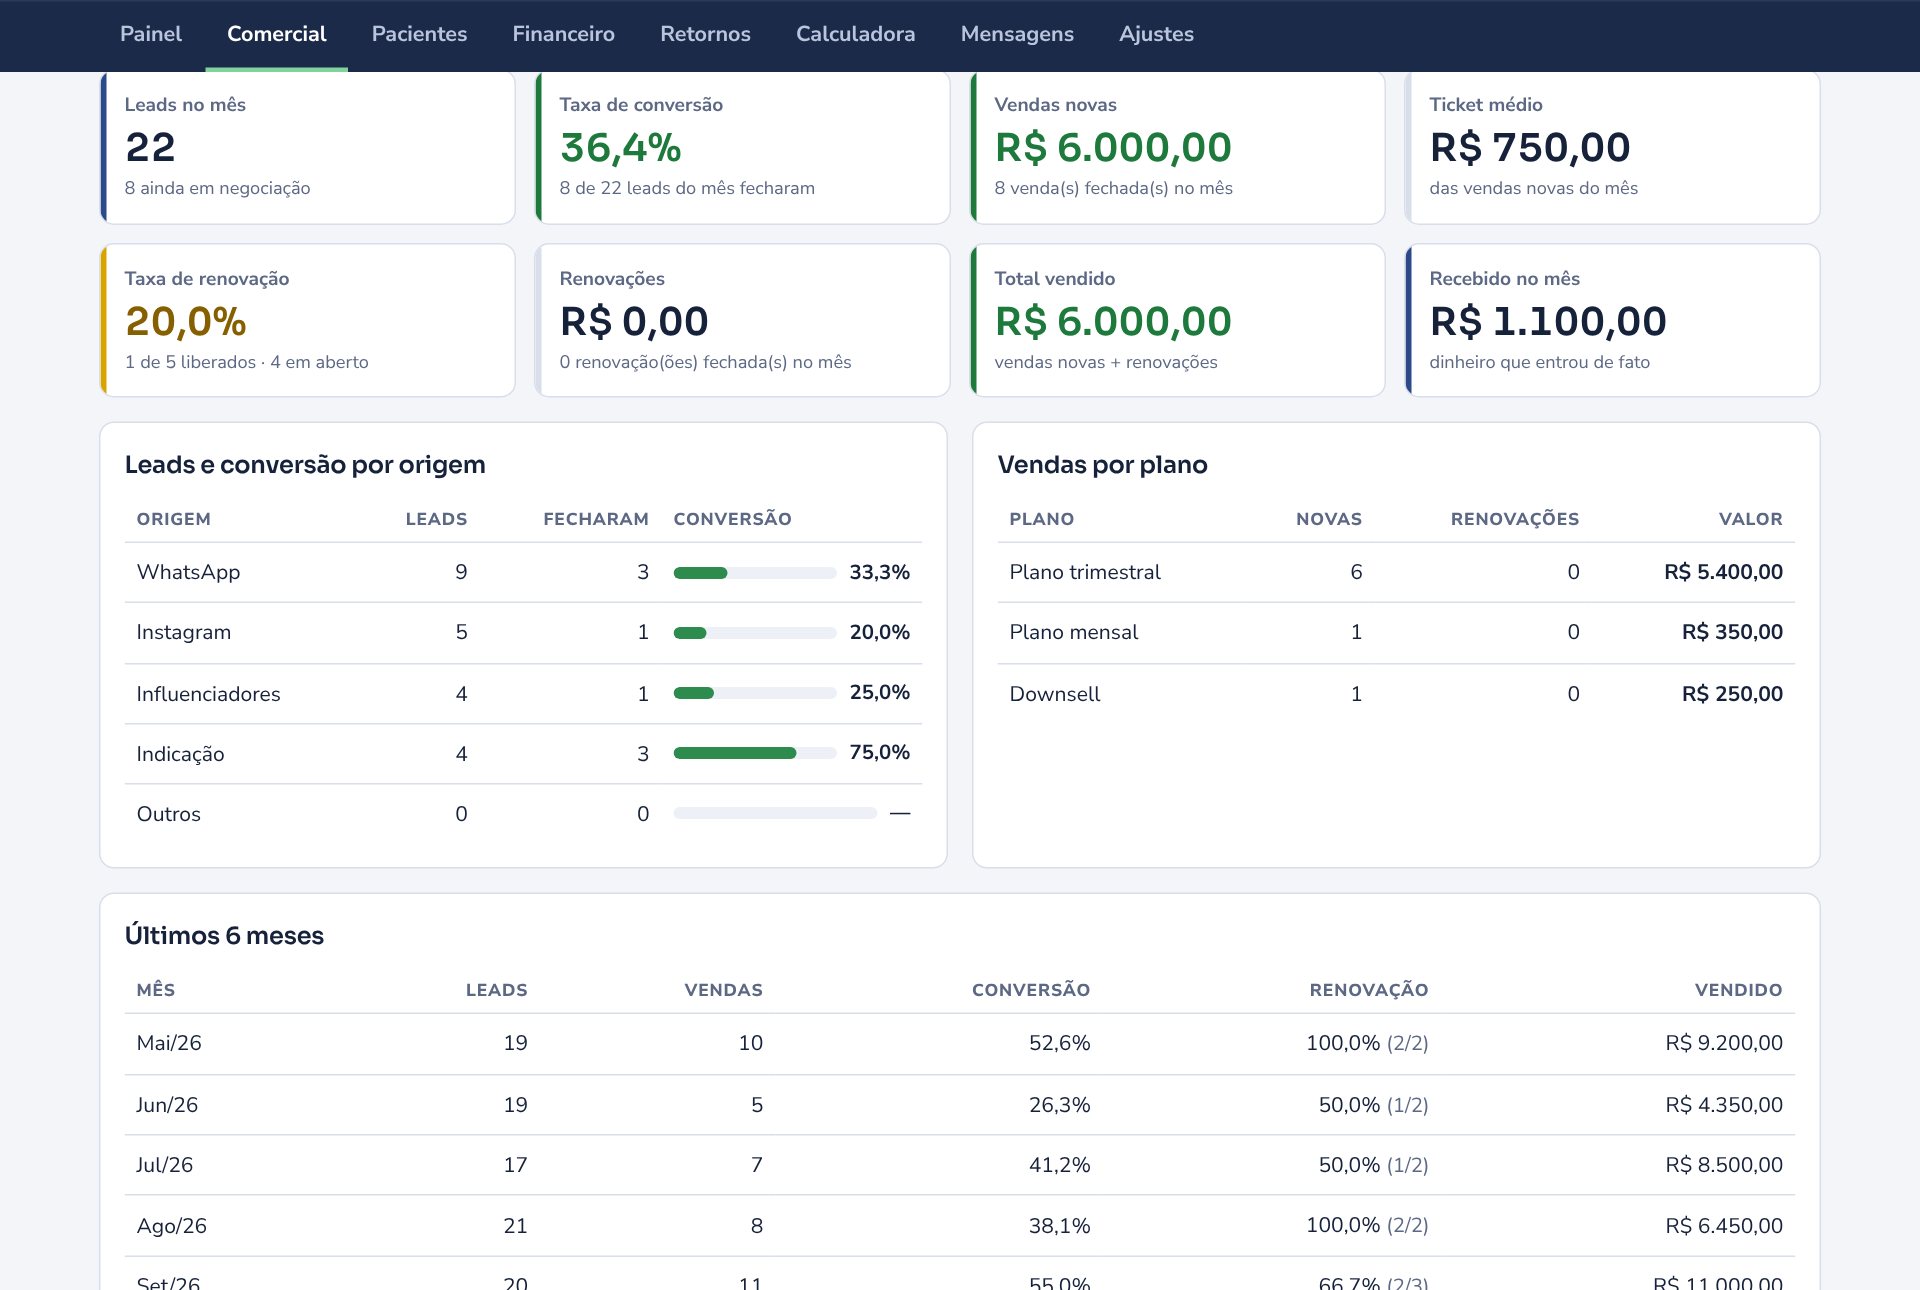The height and width of the screenshot is (1290, 1920).
Task: Click the RENOVAÇÃO header in monthly table
Action: click(x=1369, y=990)
